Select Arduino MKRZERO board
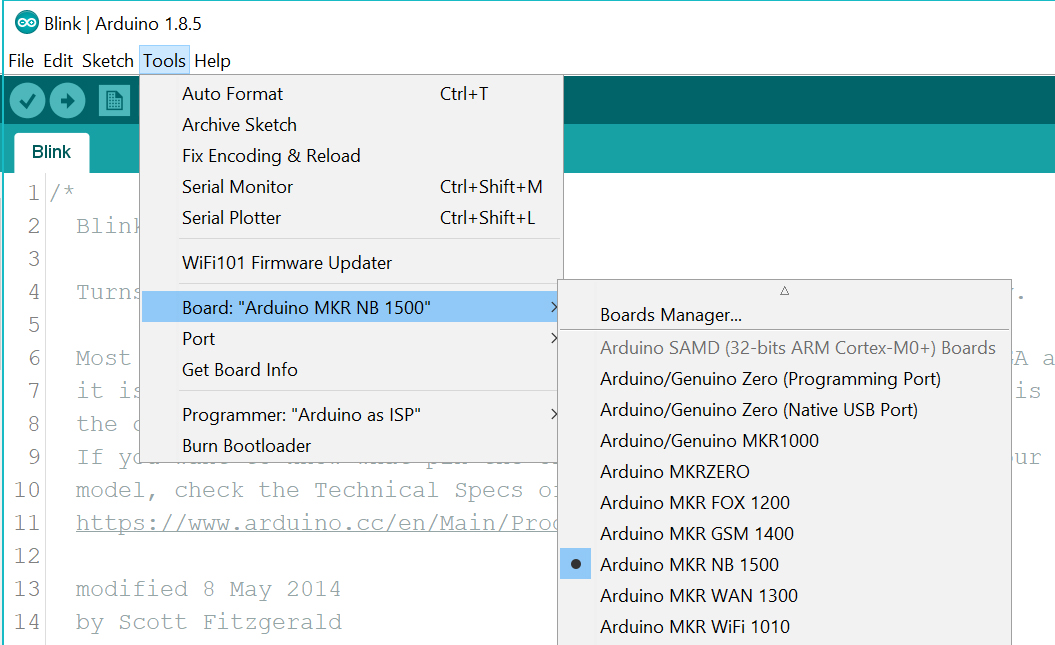Image resolution: width=1055 pixels, height=645 pixels. pos(785,471)
